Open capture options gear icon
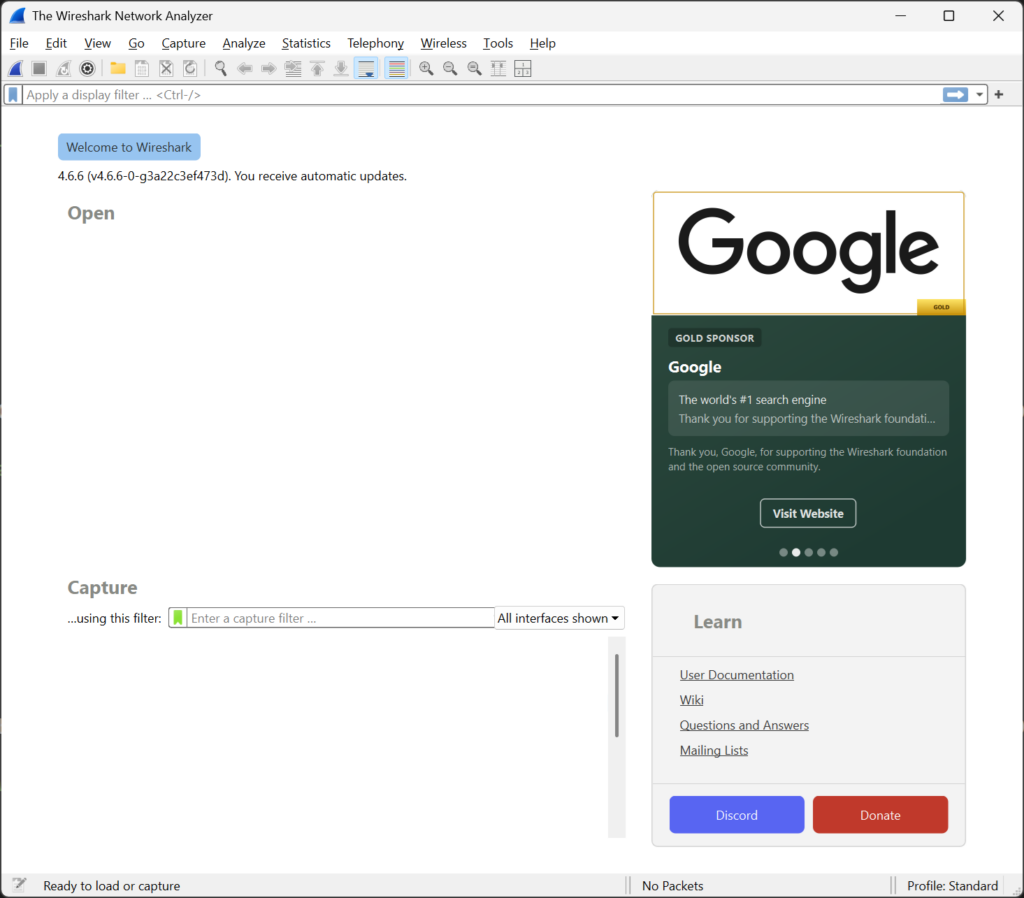 (x=87, y=69)
